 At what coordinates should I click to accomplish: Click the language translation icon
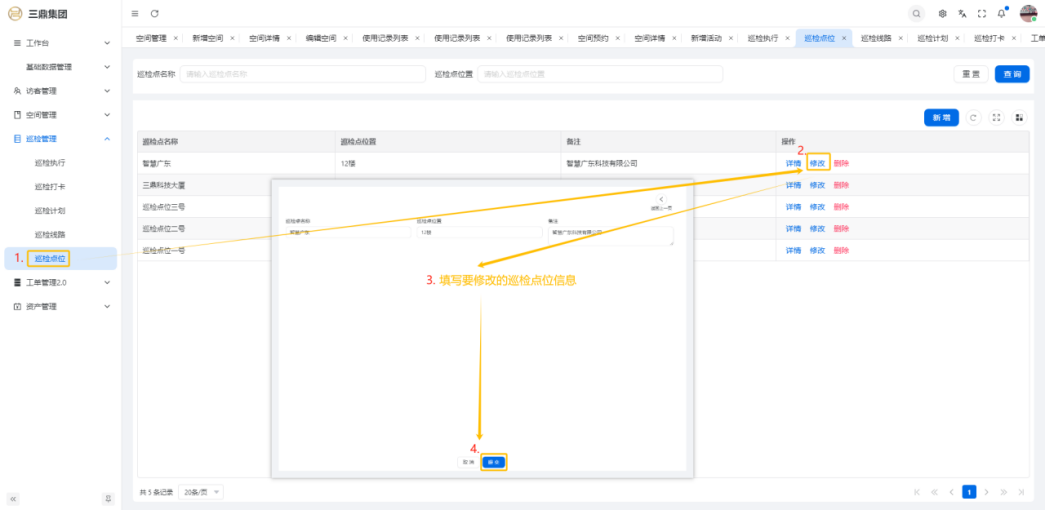(x=962, y=13)
